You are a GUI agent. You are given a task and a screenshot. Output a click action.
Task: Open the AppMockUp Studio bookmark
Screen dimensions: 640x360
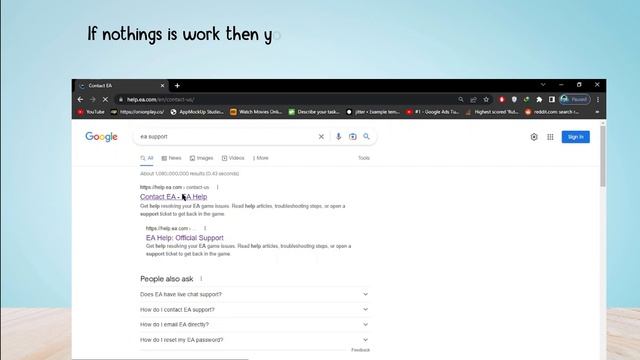[x=197, y=112]
